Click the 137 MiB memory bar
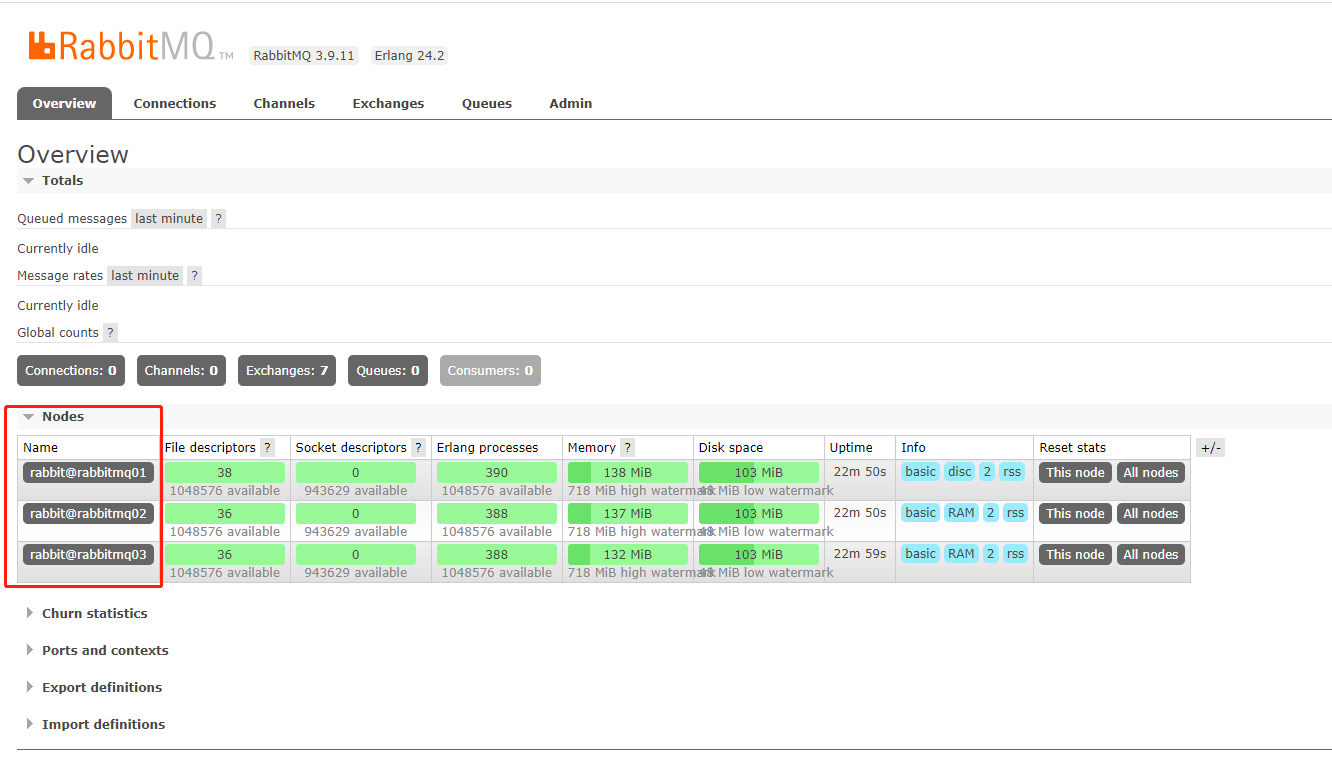The height and width of the screenshot is (757, 1332). (x=628, y=514)
